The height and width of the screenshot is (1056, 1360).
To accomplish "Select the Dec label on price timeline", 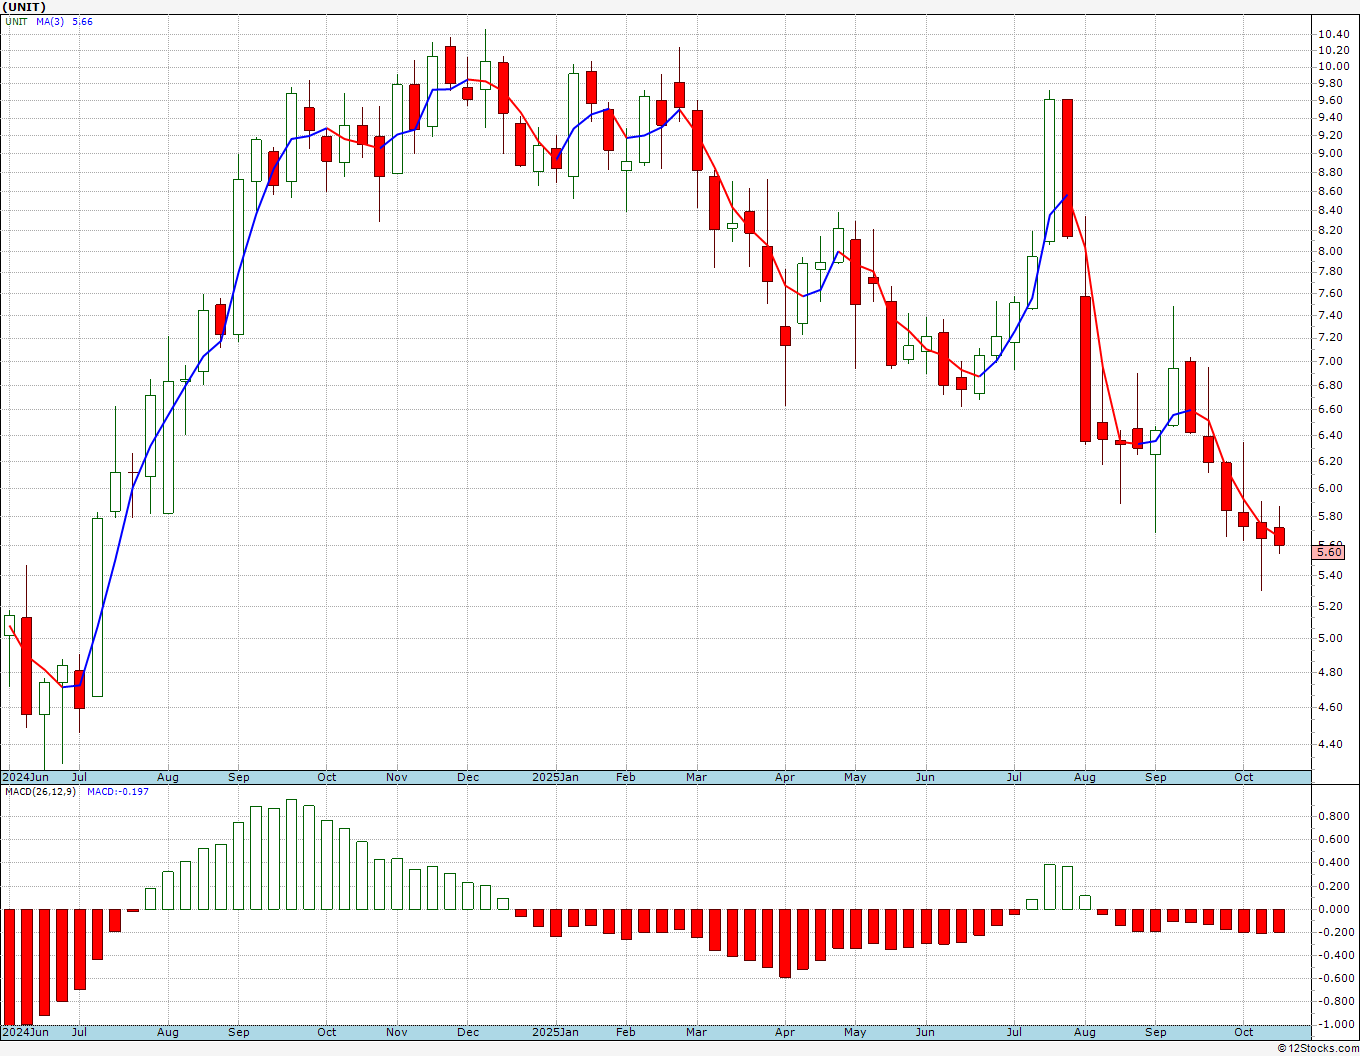I will (468, 777).
